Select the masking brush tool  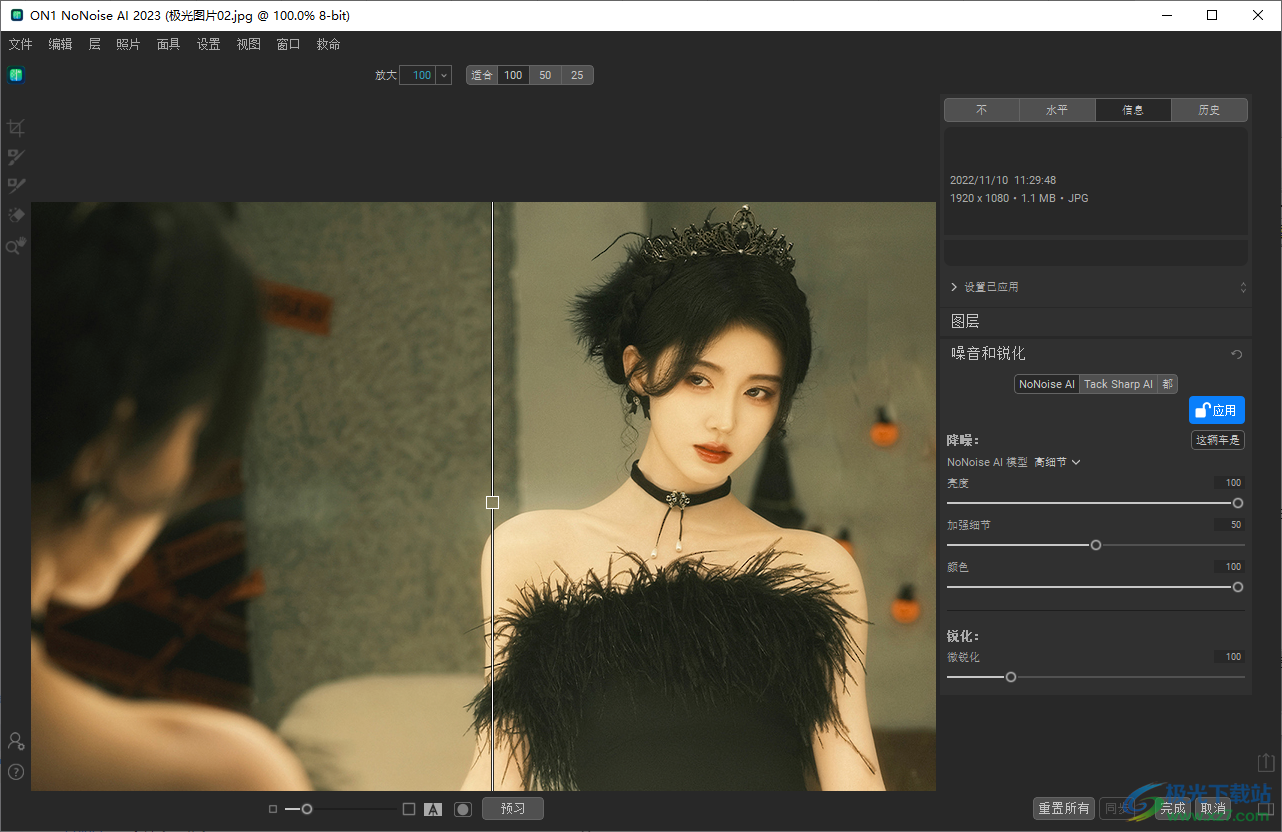(x=16, y=157)
